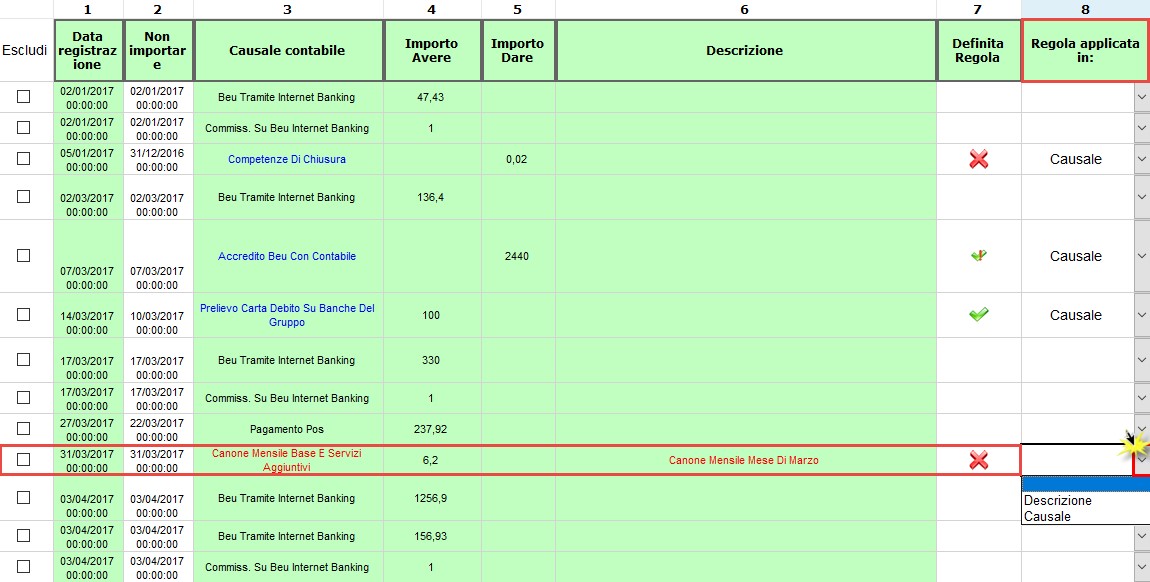This screenshot has height=582, width=1150.
Task: Click the Definita Regola column header
Action: pos(978,51)
